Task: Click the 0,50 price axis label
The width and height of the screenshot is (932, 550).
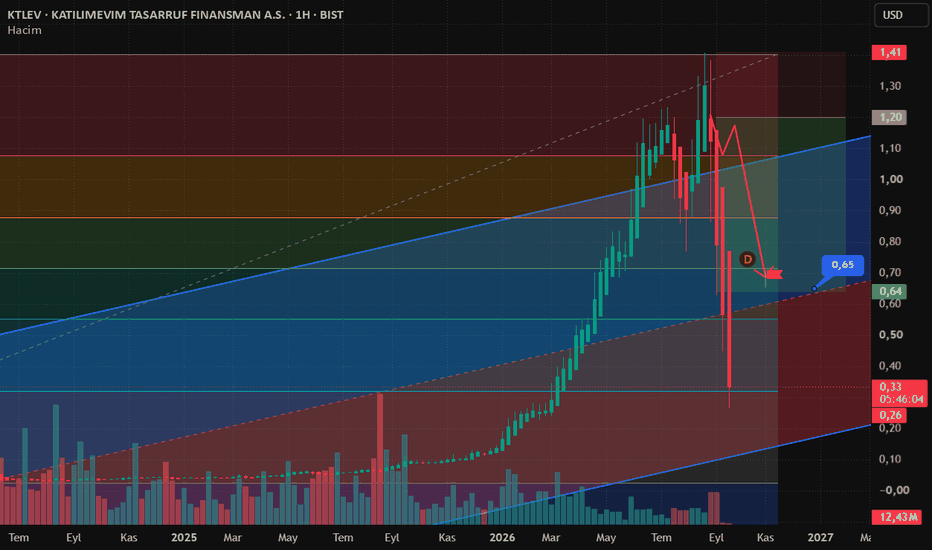Action: tap(891, 334)
